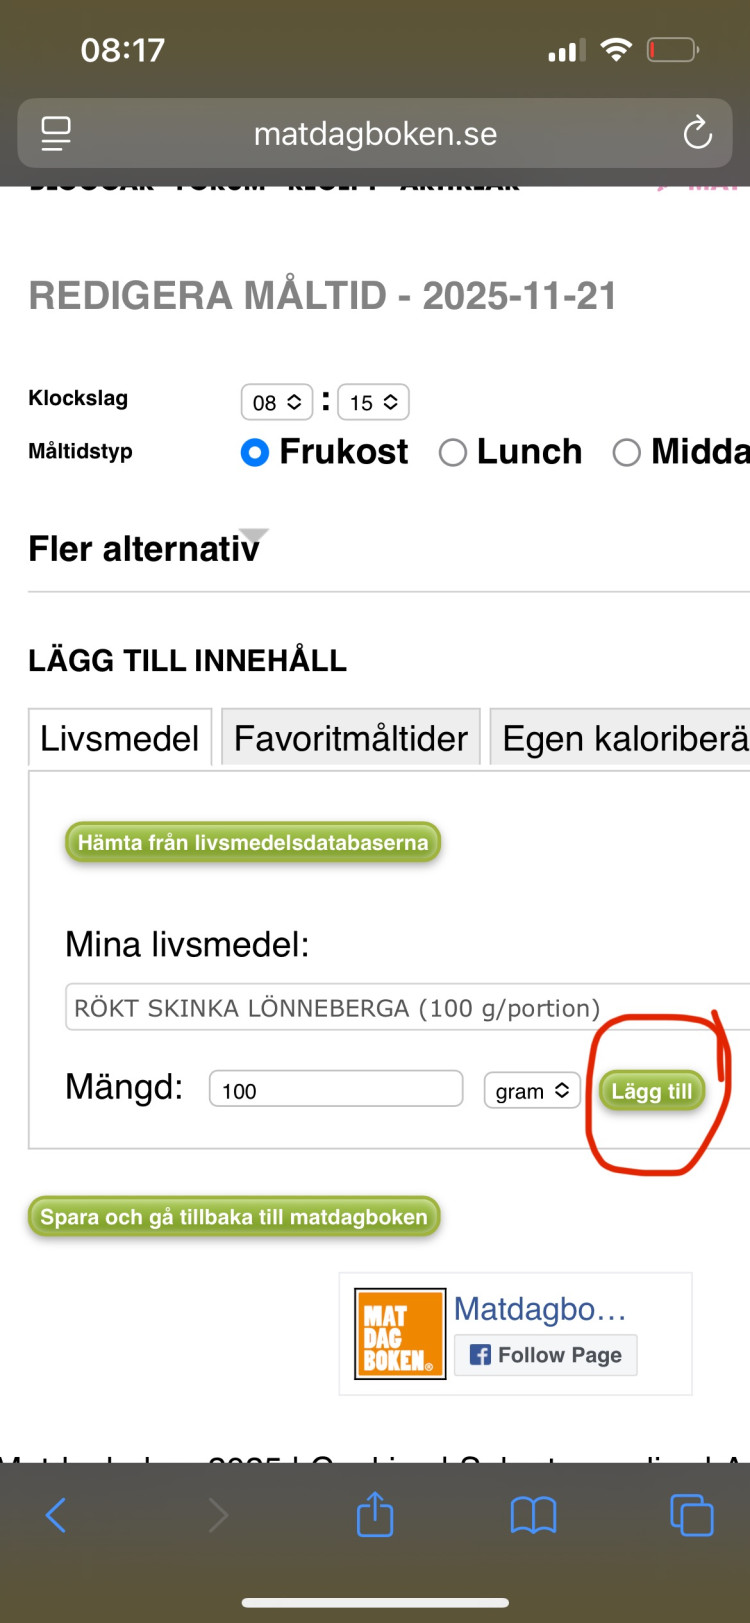Select the Lunch radio button
Image resolution: width=750 pixels, height=1623 pixels.
click(x=453, y=453)
